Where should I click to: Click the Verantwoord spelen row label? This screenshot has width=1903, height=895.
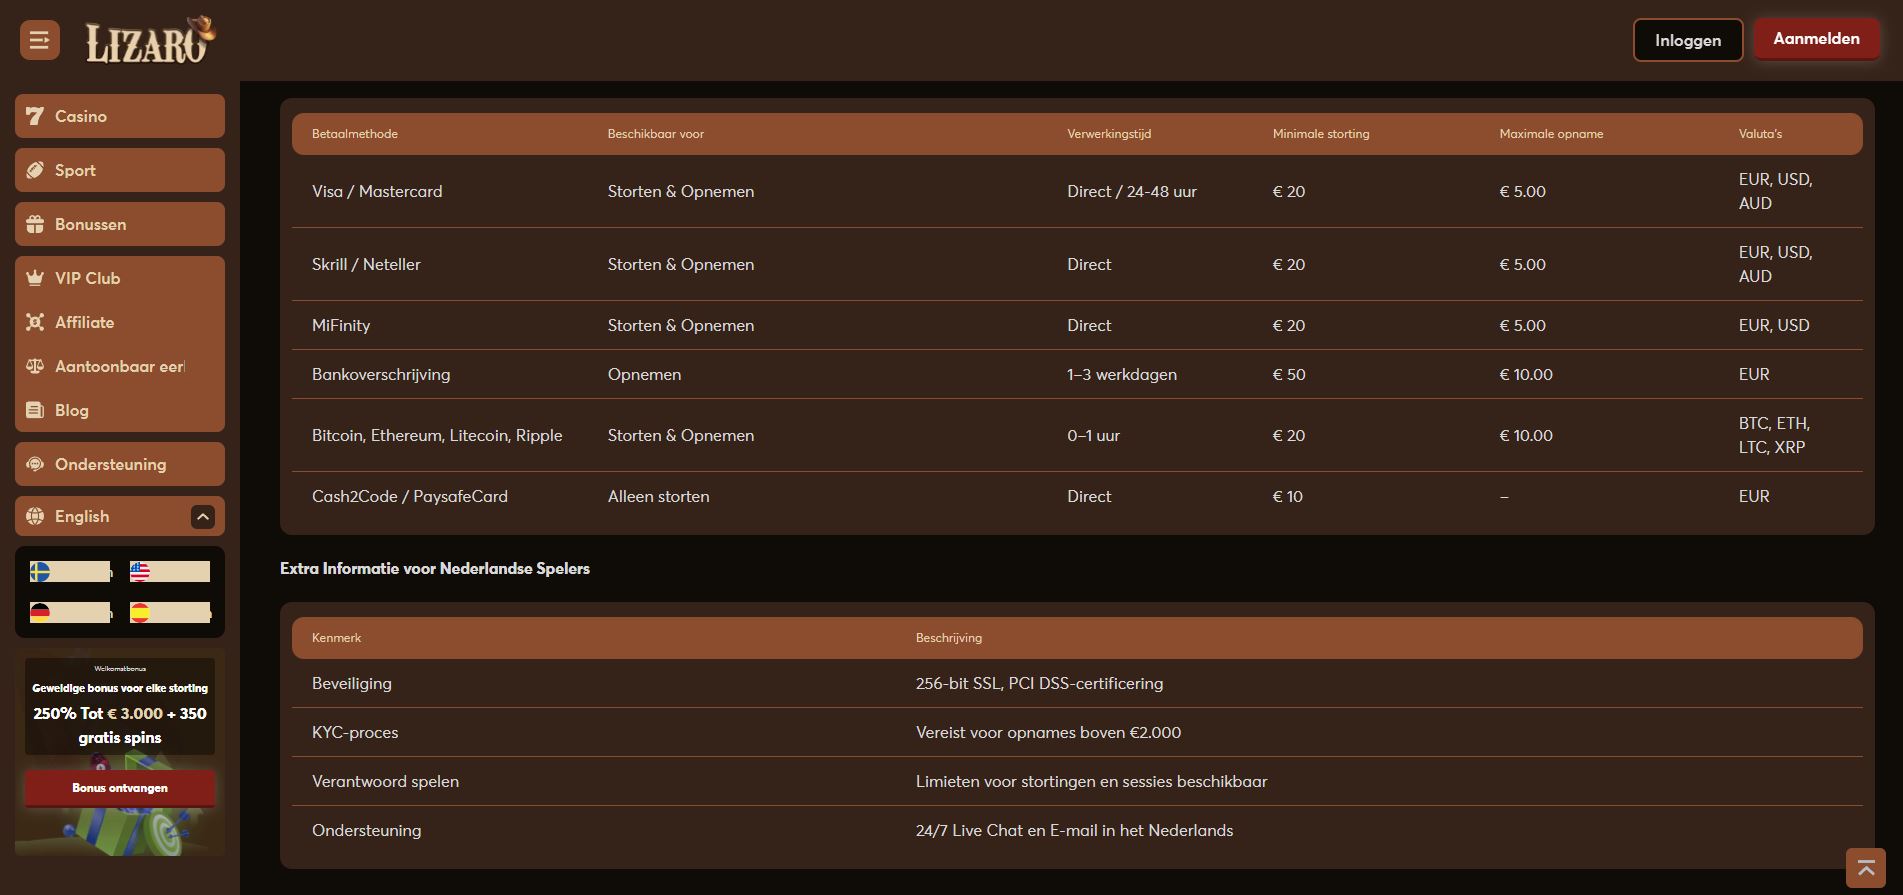[x=385, y=781]
